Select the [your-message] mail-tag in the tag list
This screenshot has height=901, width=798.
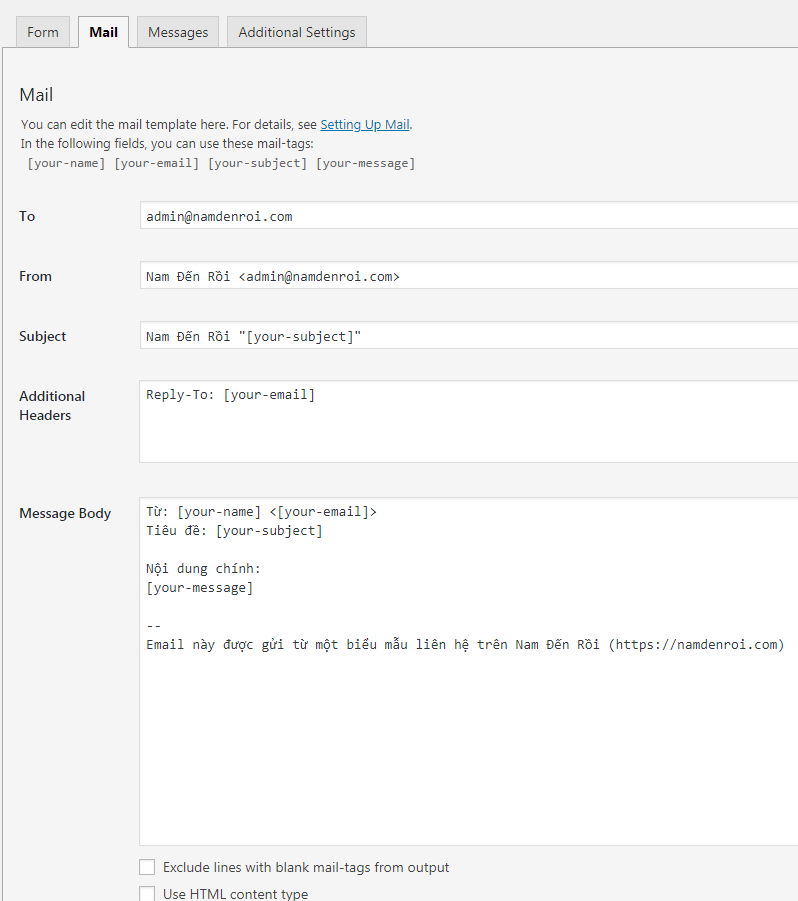click(365, 163)
